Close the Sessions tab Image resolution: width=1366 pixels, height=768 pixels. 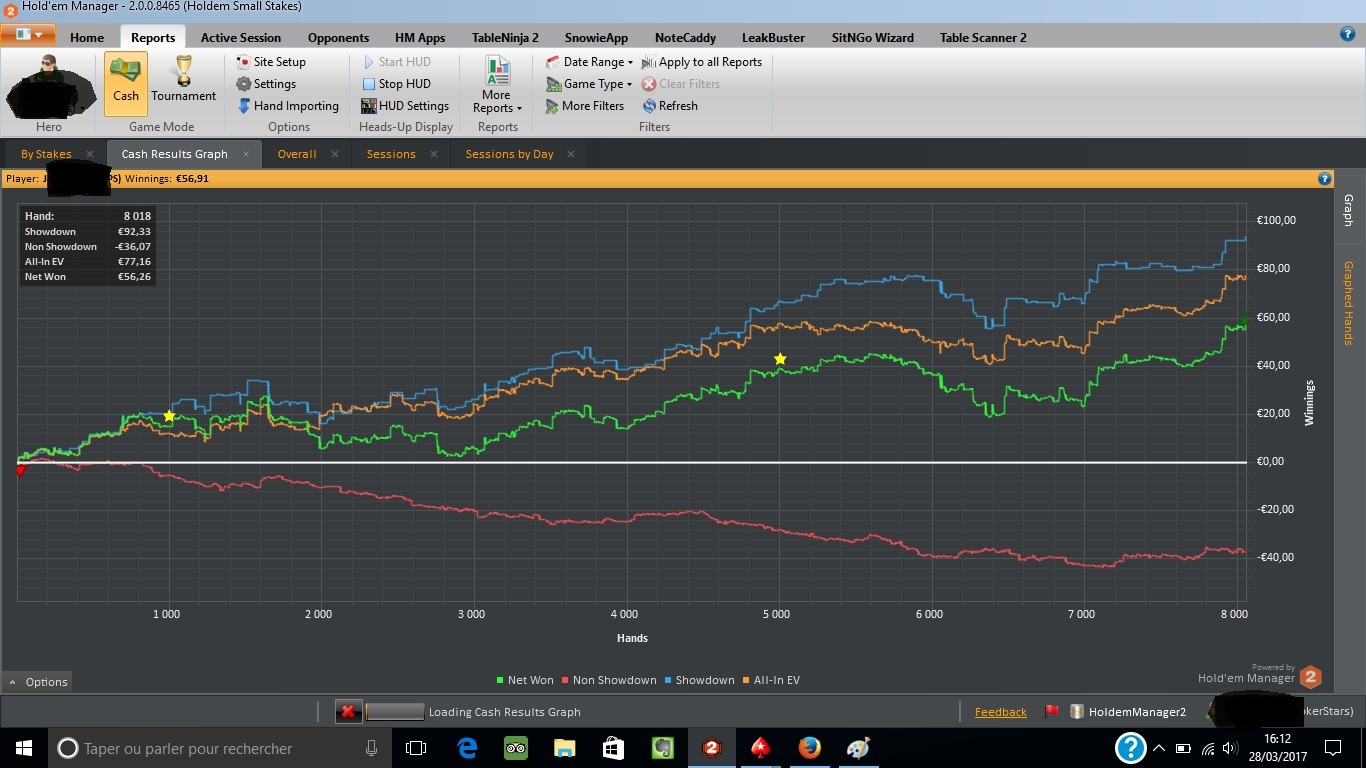click(434, 154)
